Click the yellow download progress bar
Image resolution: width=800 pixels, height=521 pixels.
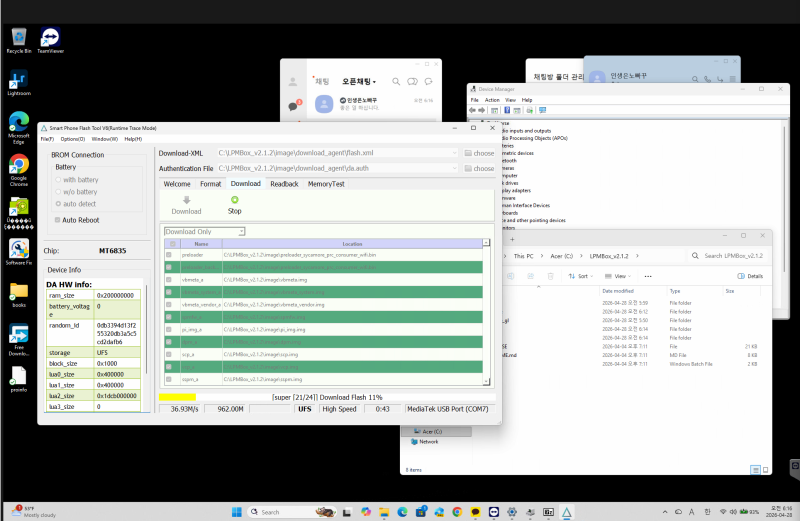point(177,397)
